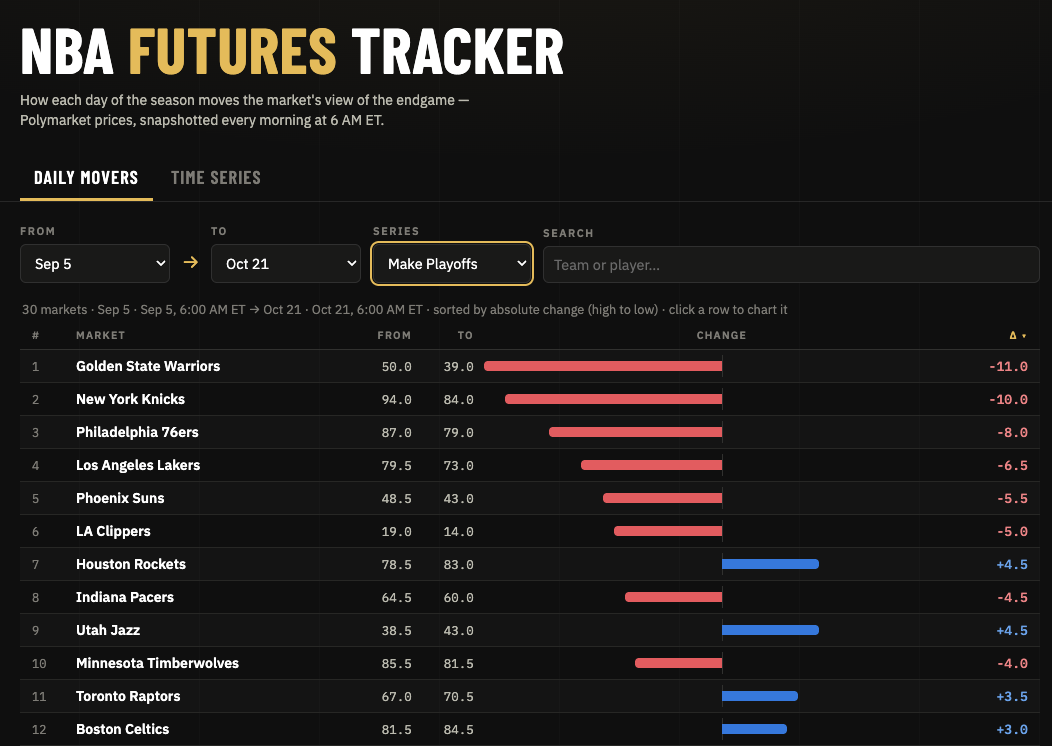The width and height of the screenshot is (1052, 746).
Task: Switch to the Time Series tab
Action: (x=215, y=178)
